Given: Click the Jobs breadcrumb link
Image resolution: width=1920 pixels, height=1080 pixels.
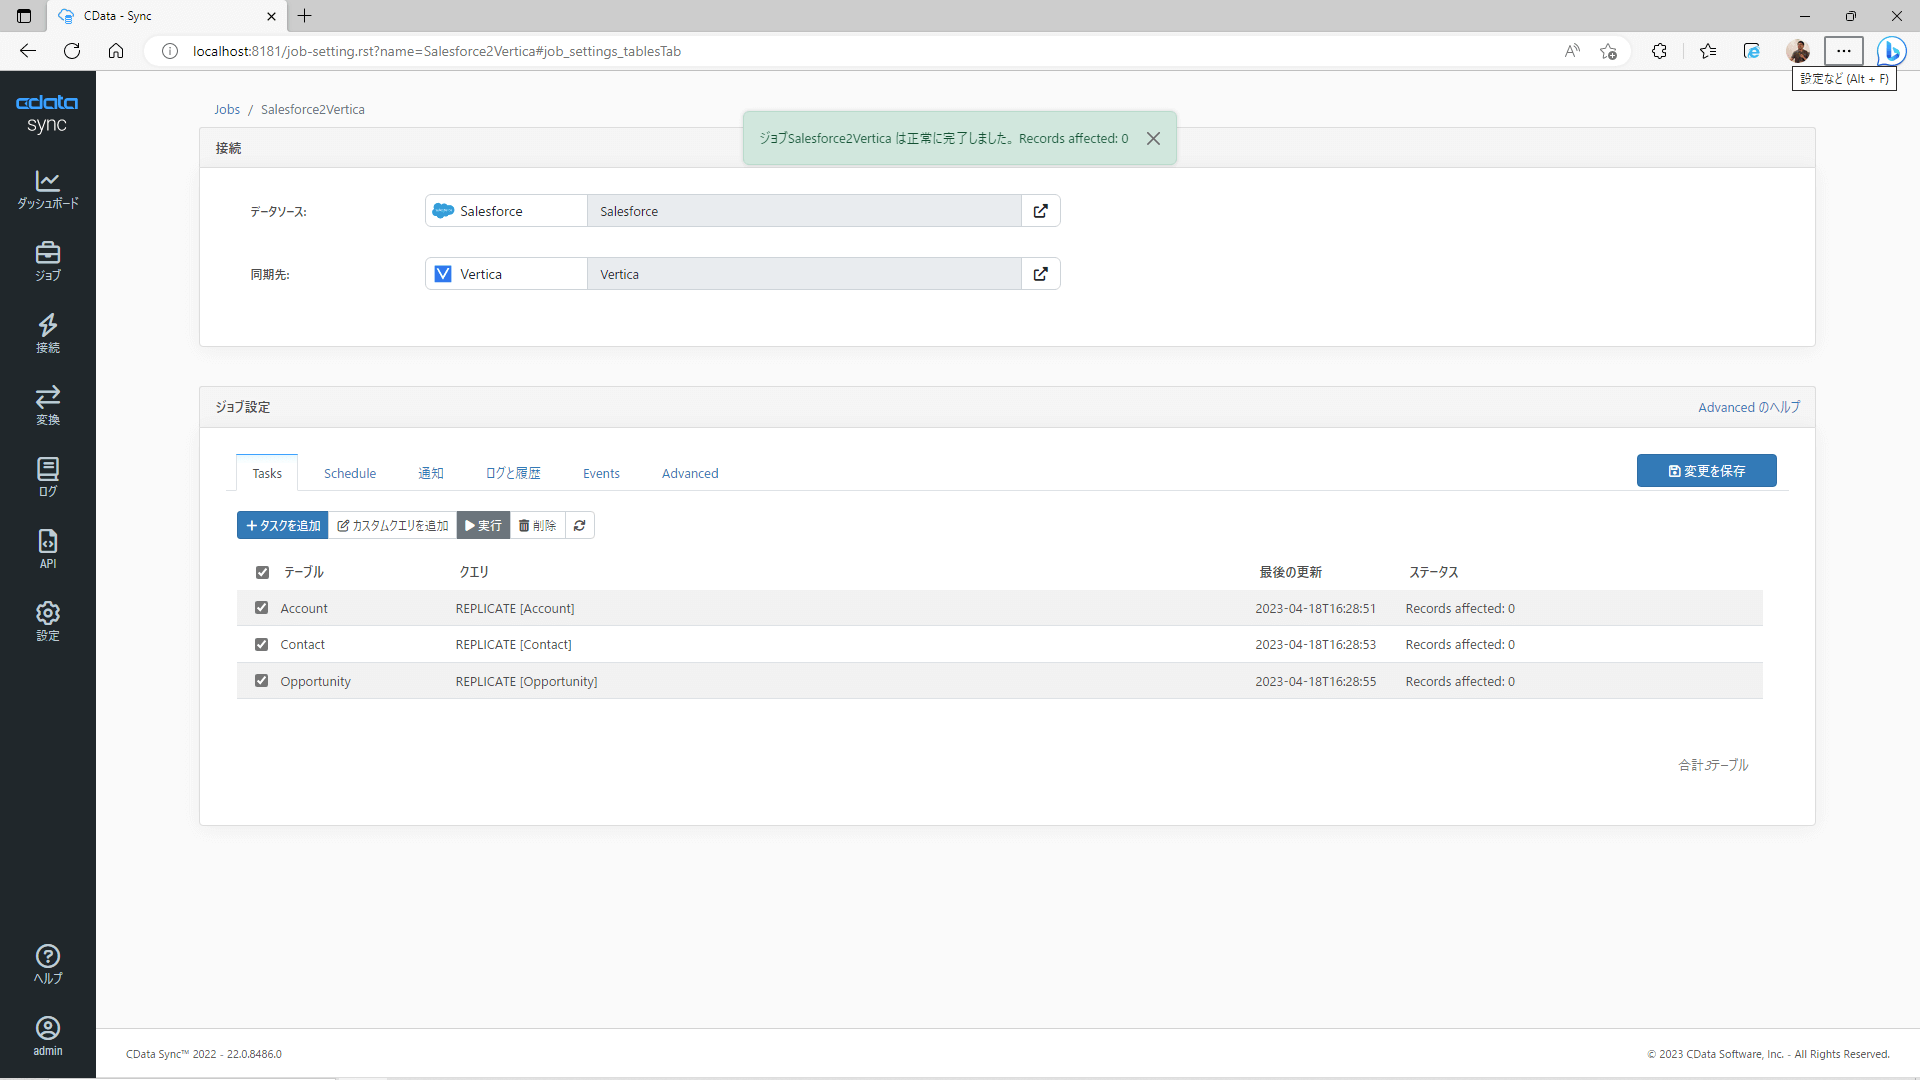Looking at the screenshot, I should (227, 110).
